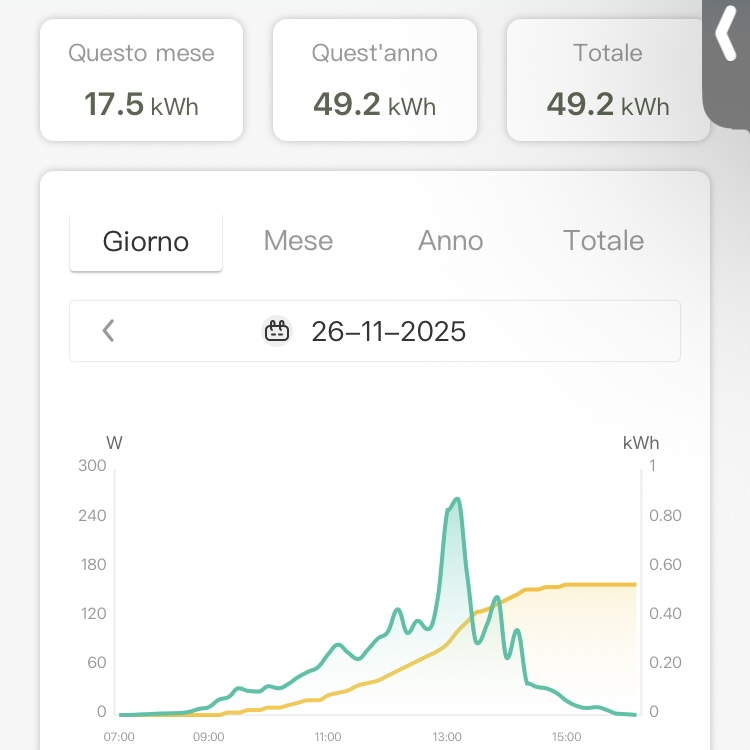Select the 07:00 marker on the time axis
This screenshot has width=750, height=750.
tap(120, 737)
